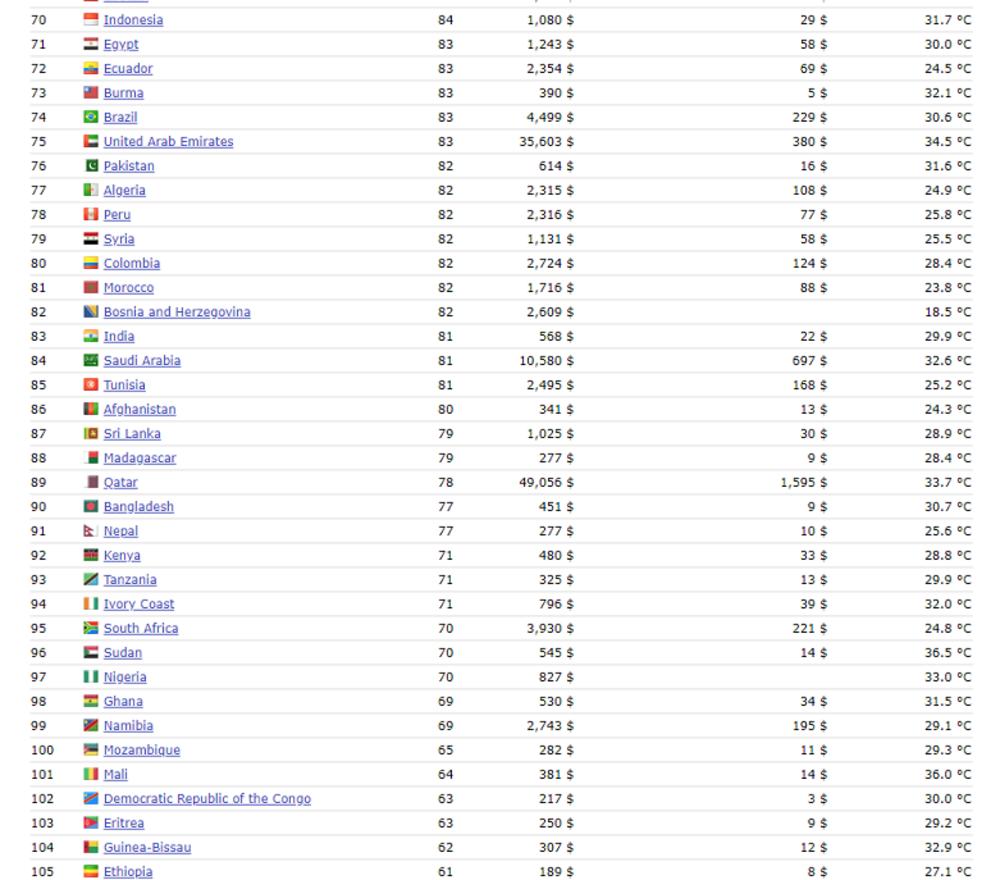
Task: Open the Democratic Republic of the Congo link
Action: [207, 799]
